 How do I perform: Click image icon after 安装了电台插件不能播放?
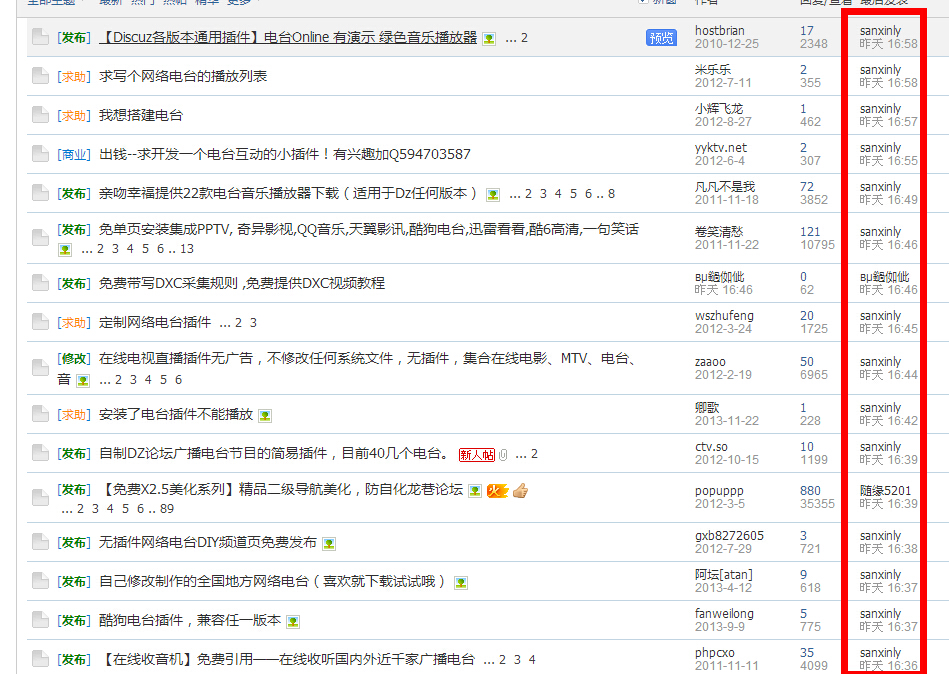coord(265,415)
